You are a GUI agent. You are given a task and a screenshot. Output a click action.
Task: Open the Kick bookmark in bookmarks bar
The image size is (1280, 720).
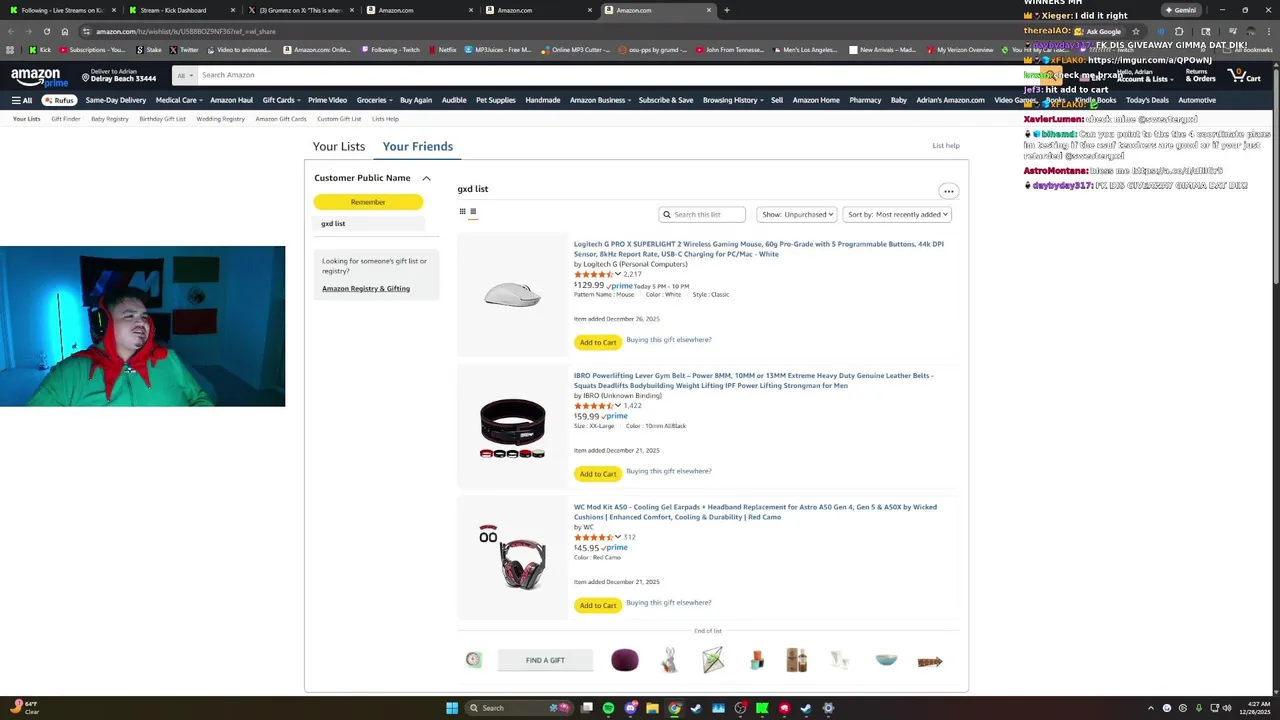(40, 49)
